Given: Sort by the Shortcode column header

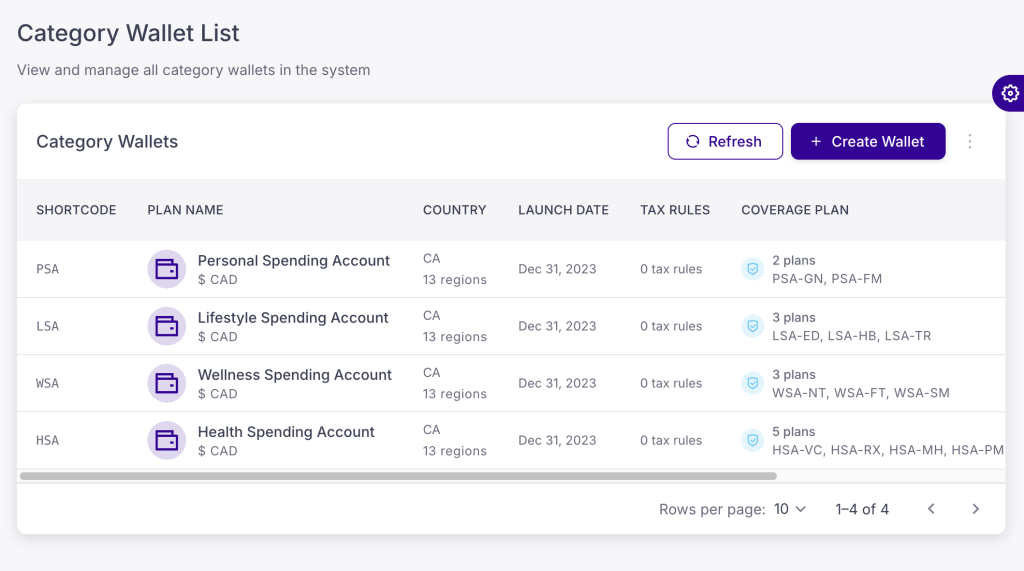Looking at the screenshot, I should click(76, 210).
